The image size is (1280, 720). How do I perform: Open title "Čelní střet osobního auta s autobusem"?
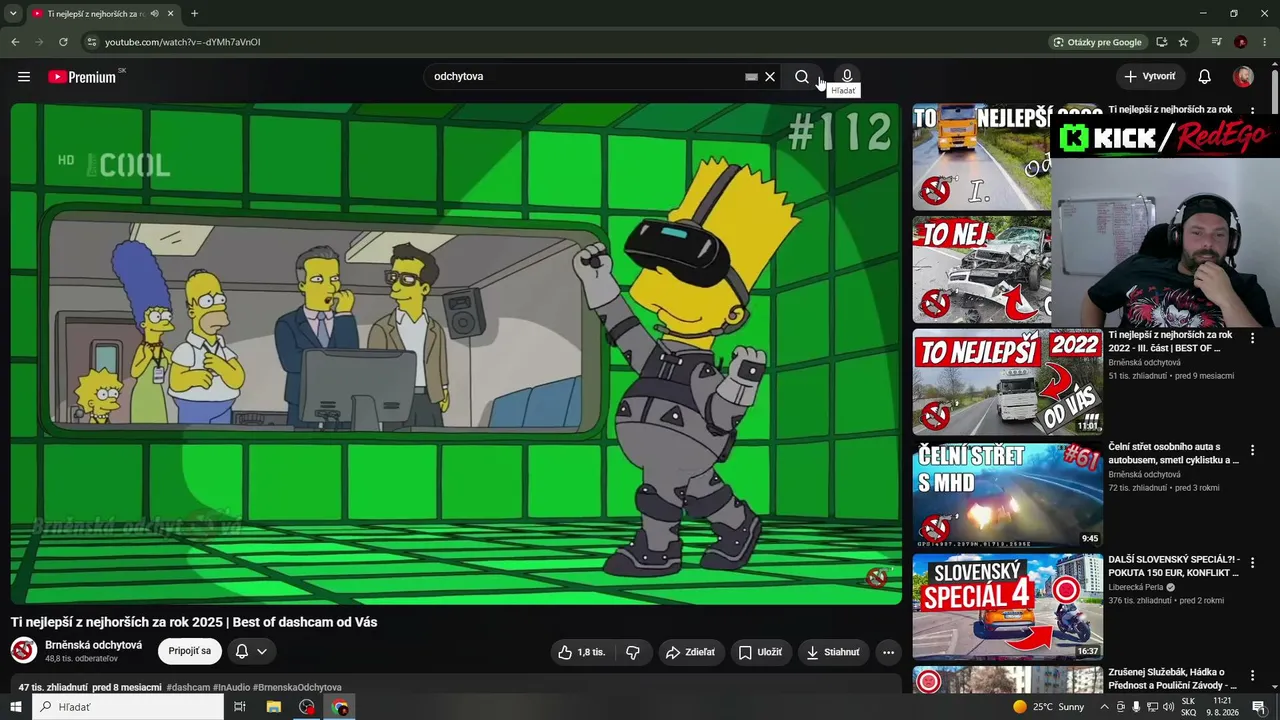[1174, 454]
